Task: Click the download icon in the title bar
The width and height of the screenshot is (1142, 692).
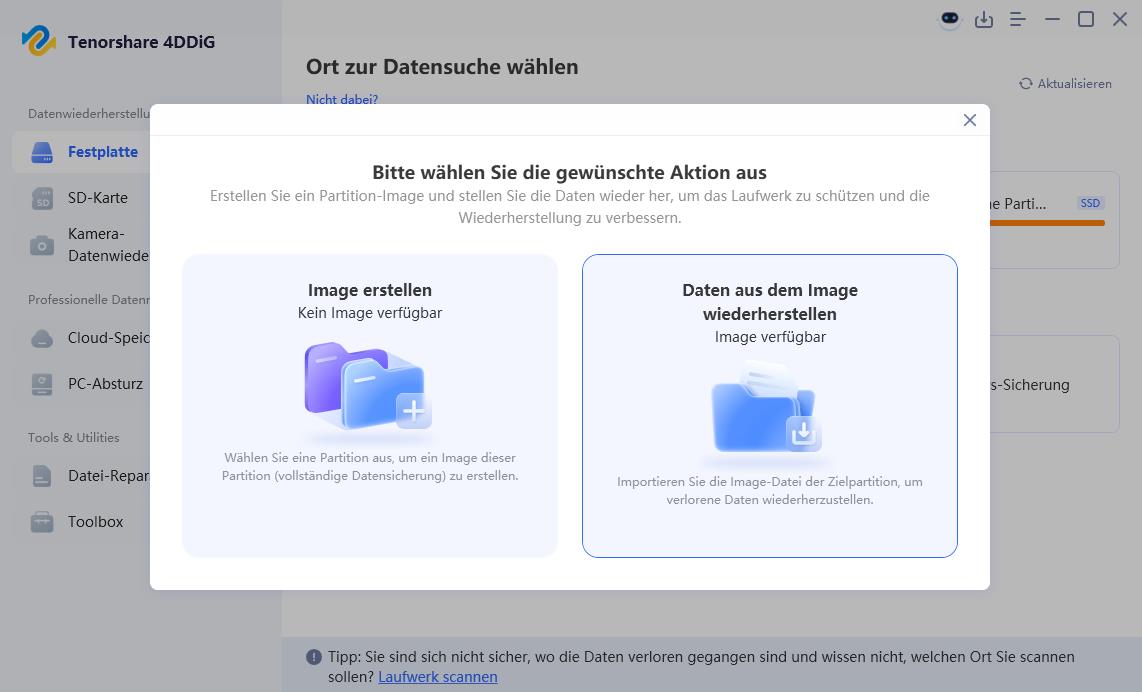Action: click(983, 19)
